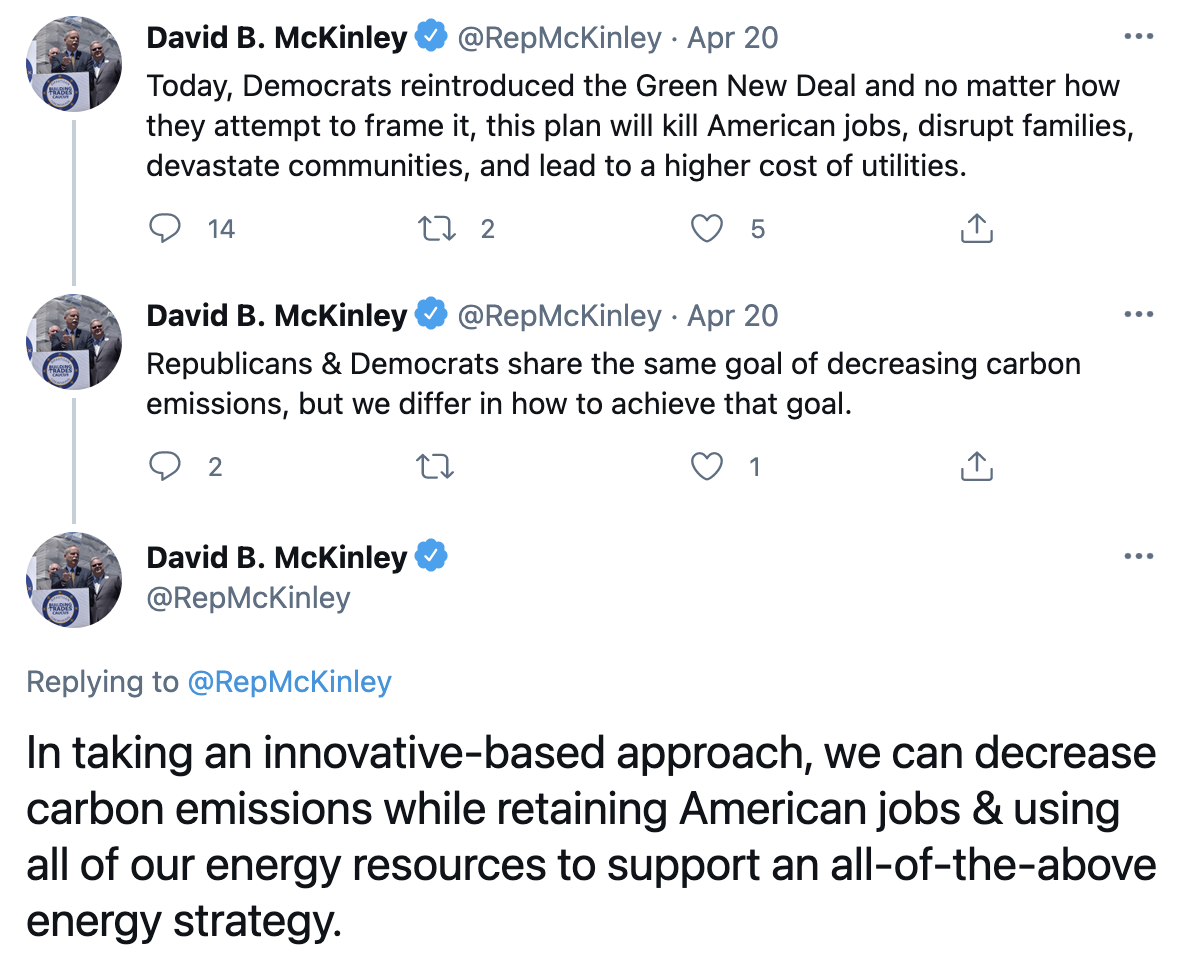Viewport: 1182px width, 976px height.
Task: Click @RepMcKinley handle below third tweet name
Action: coord(249,598)
